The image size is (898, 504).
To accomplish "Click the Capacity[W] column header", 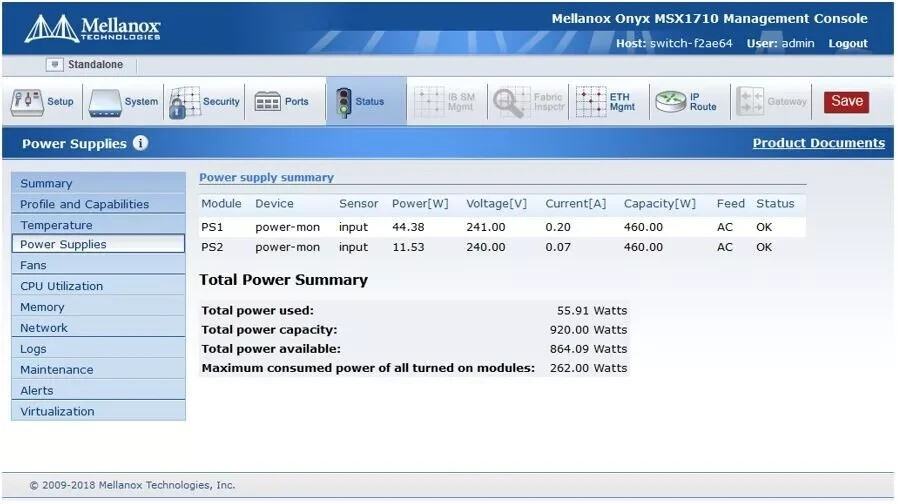I will (660, 203).
